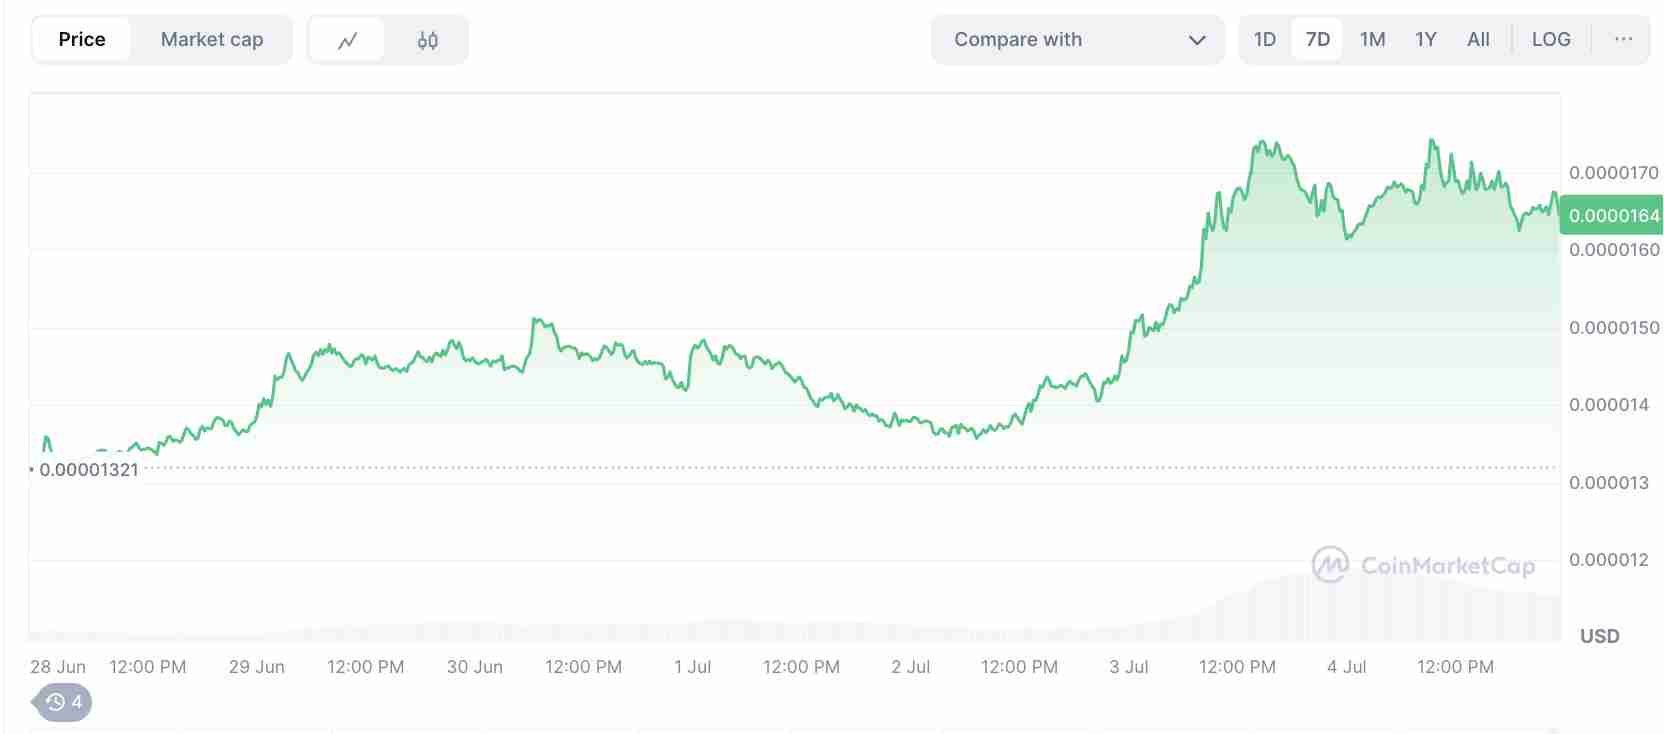Screen dimensions: 1664x734
Task: Toggle LOG scale on the chart
Action: (x=1551, y=39)
